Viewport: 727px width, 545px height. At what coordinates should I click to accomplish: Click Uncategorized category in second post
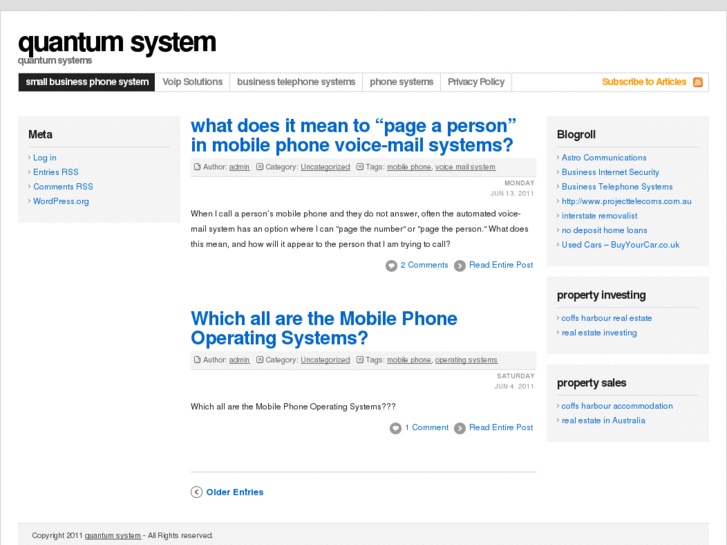coord(325,360)
